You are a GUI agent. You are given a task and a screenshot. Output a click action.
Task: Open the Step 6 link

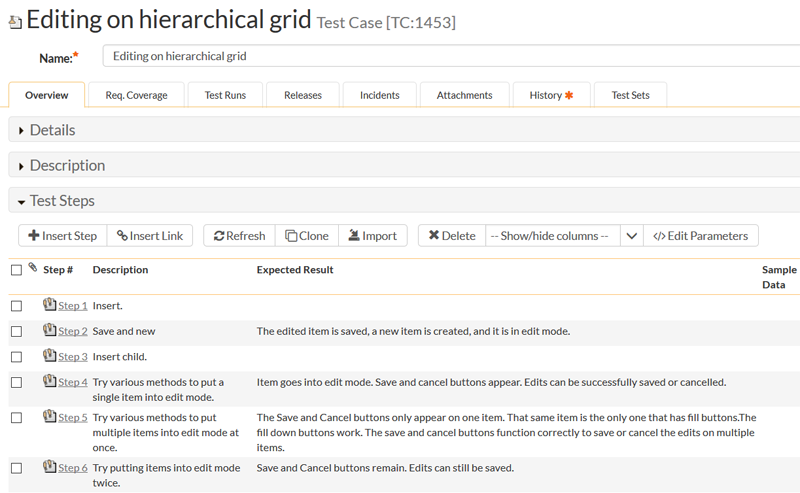(x=72, y=468)
